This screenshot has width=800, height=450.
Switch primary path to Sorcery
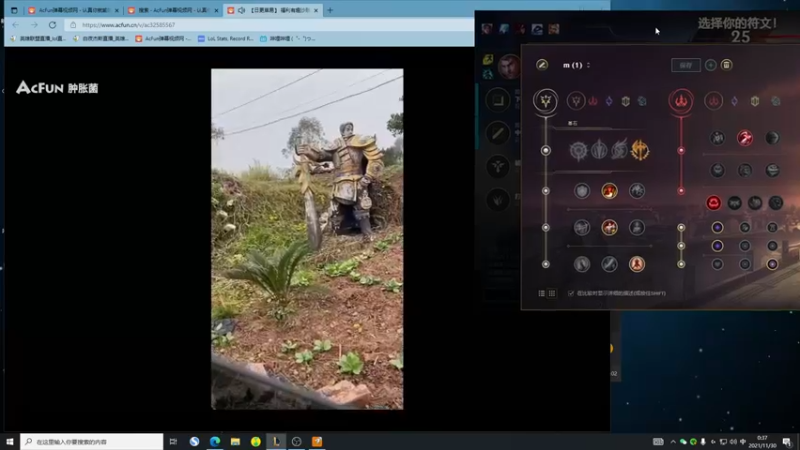click(x=609, y=101)
